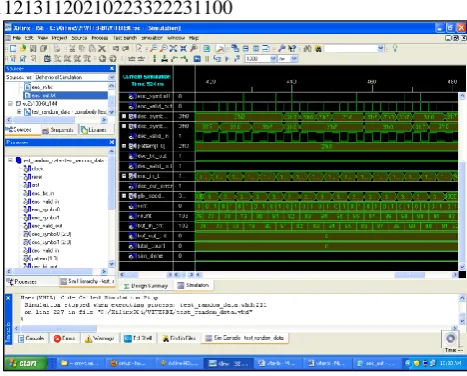The height and width of the screenshot is (376, 467).
Task: Open the Warnings tab in console
Action: (x=99, y=338)
